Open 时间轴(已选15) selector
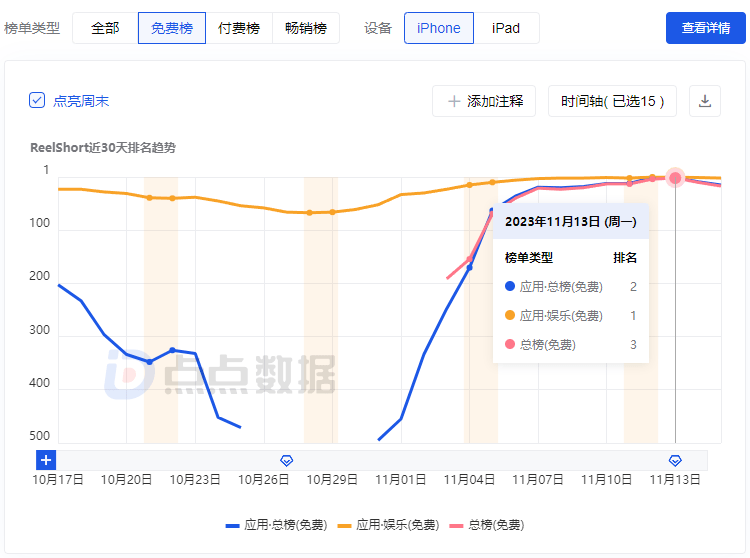This screenshot has height=558, width=750. pyautogui.click(x=612, y=101)
